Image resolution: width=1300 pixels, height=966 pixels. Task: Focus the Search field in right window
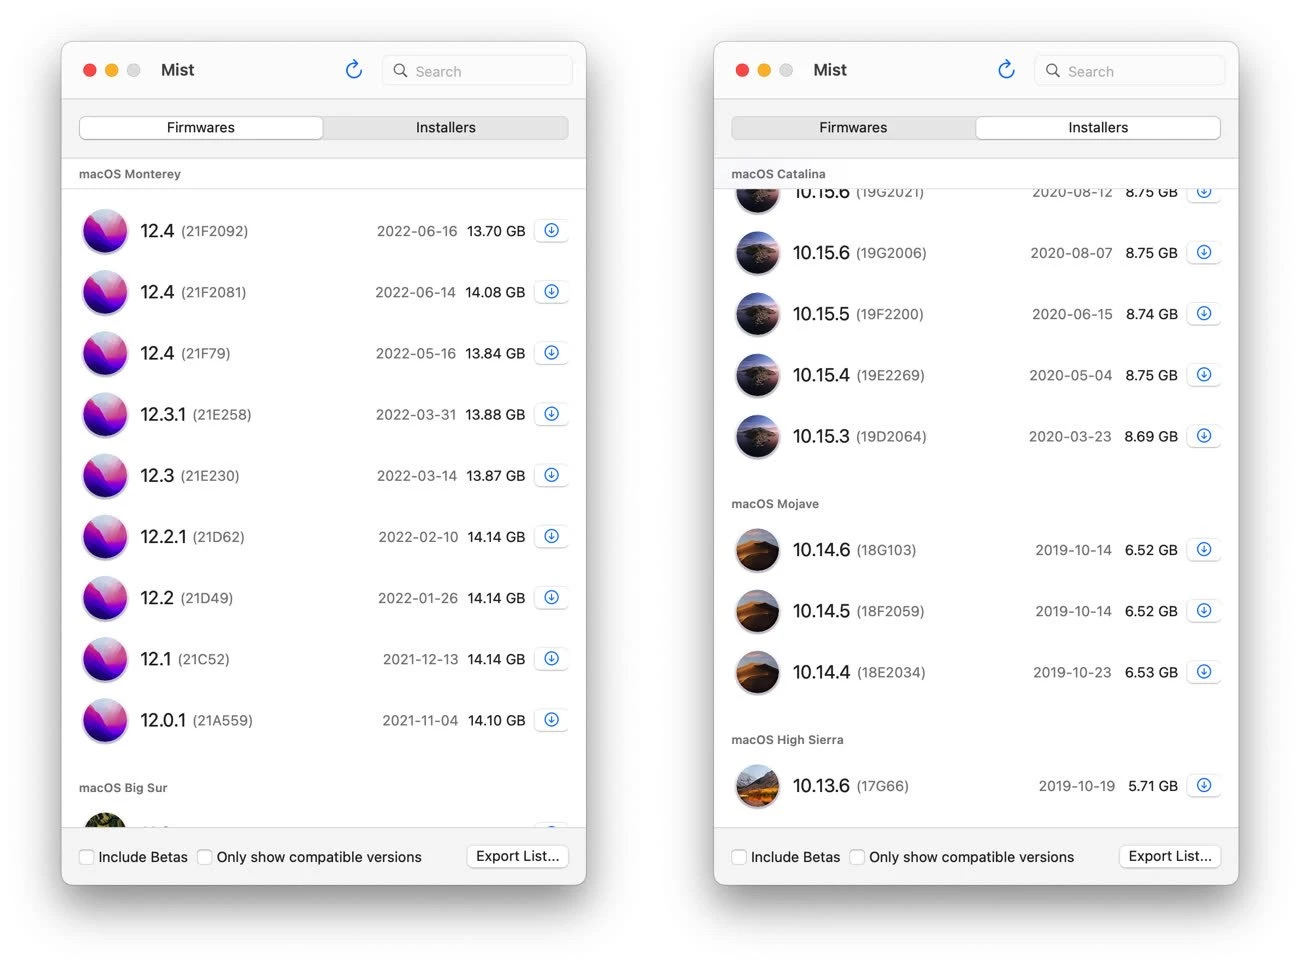pyautogui.click(x=1129, y=71)
